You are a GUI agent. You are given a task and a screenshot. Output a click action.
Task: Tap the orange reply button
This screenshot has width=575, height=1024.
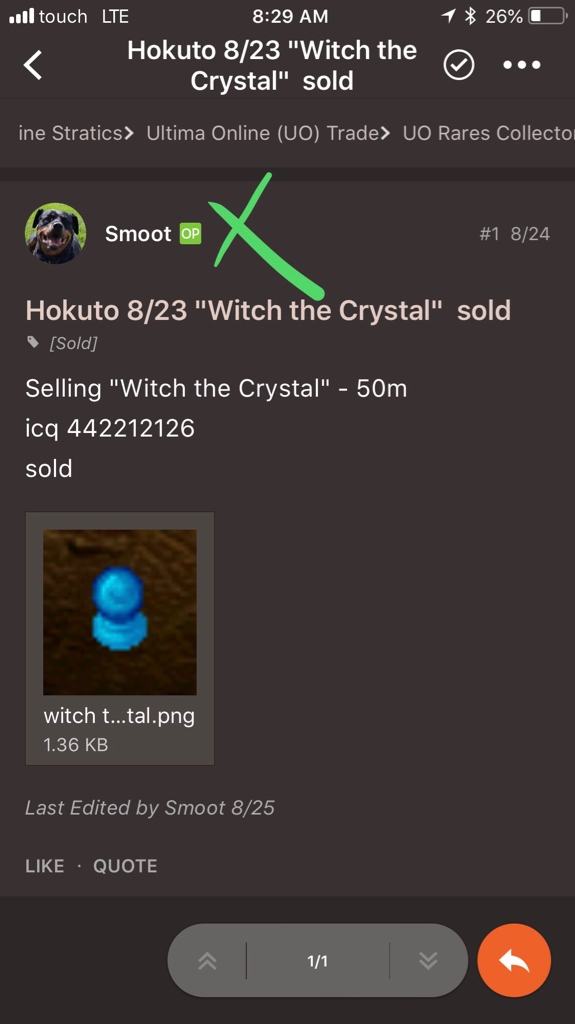coord(514,960)
